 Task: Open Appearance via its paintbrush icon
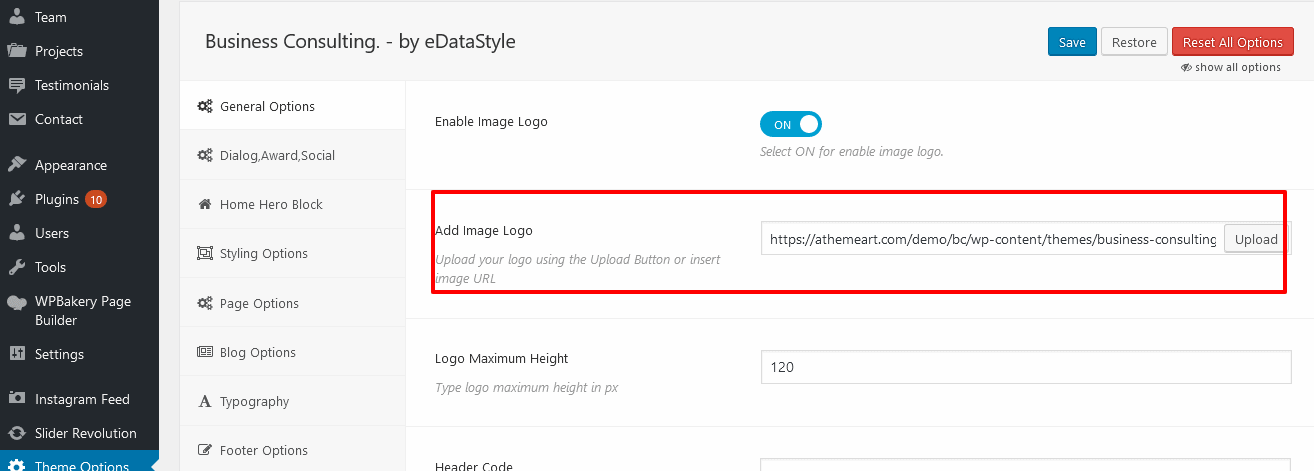(x=17, y=165)
